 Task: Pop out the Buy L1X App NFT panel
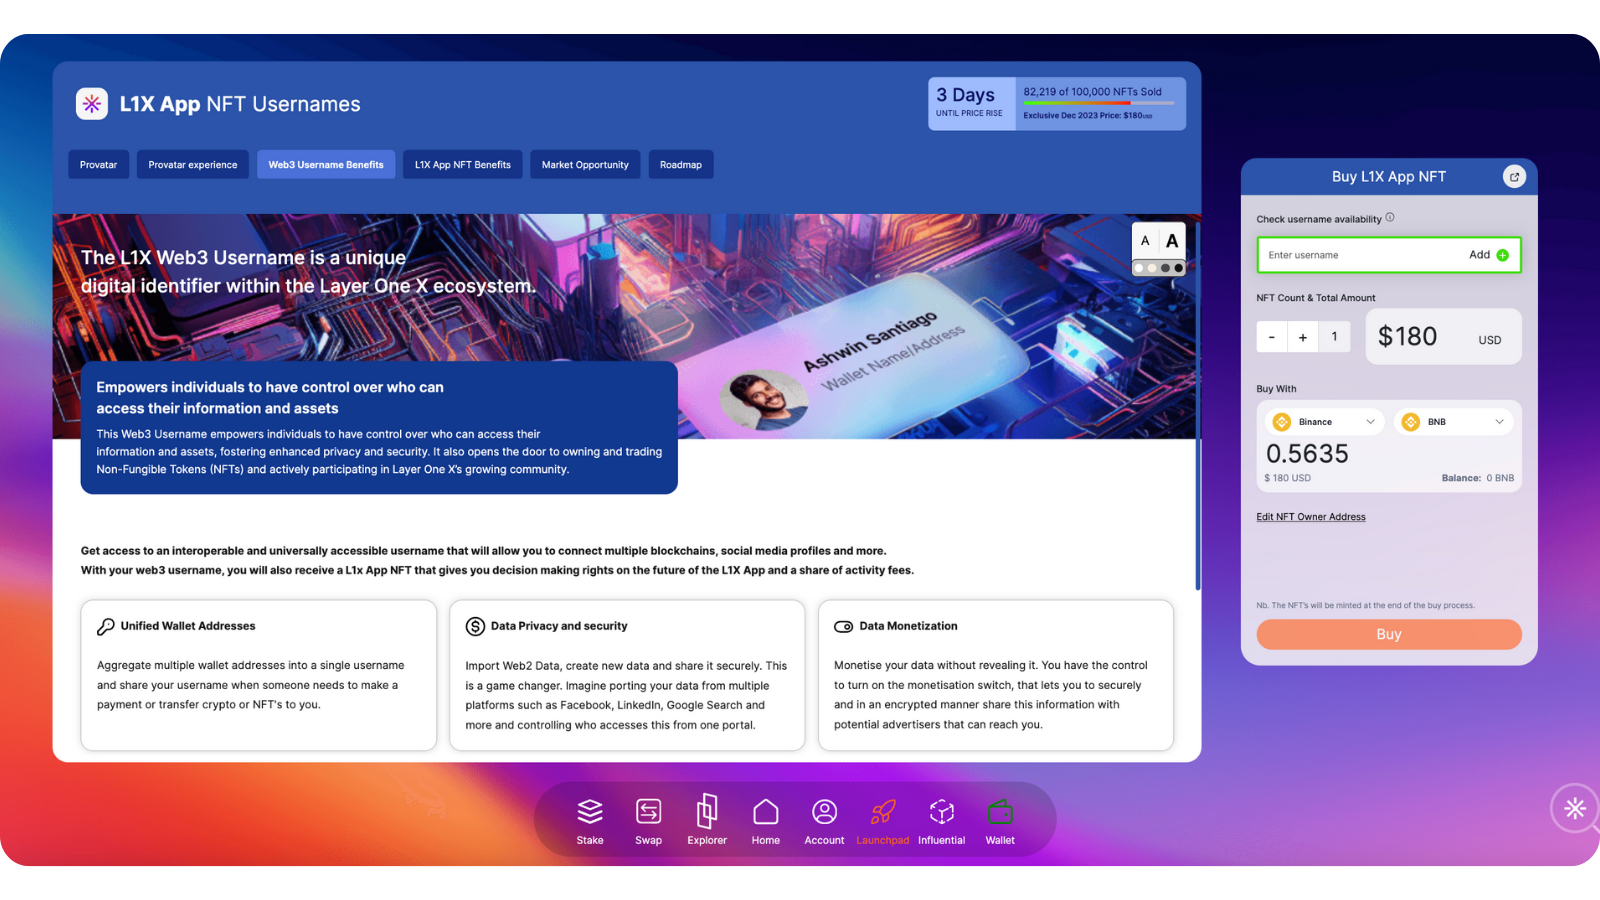coord(1514,177)
